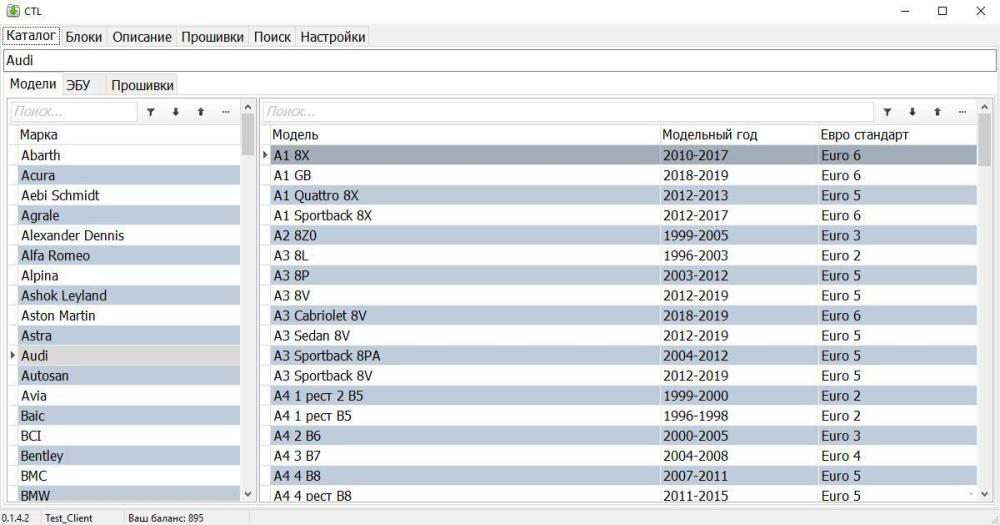Select the ЭБУ sub-tab
The width and height of the screenshot is (1000, 525).
click(x=78, y=85)
